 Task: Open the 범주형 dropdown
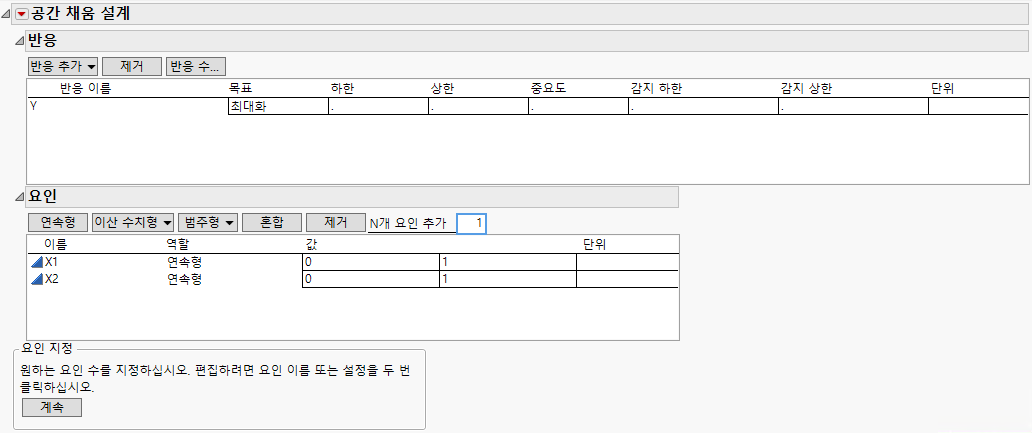(x=208, y=222)
